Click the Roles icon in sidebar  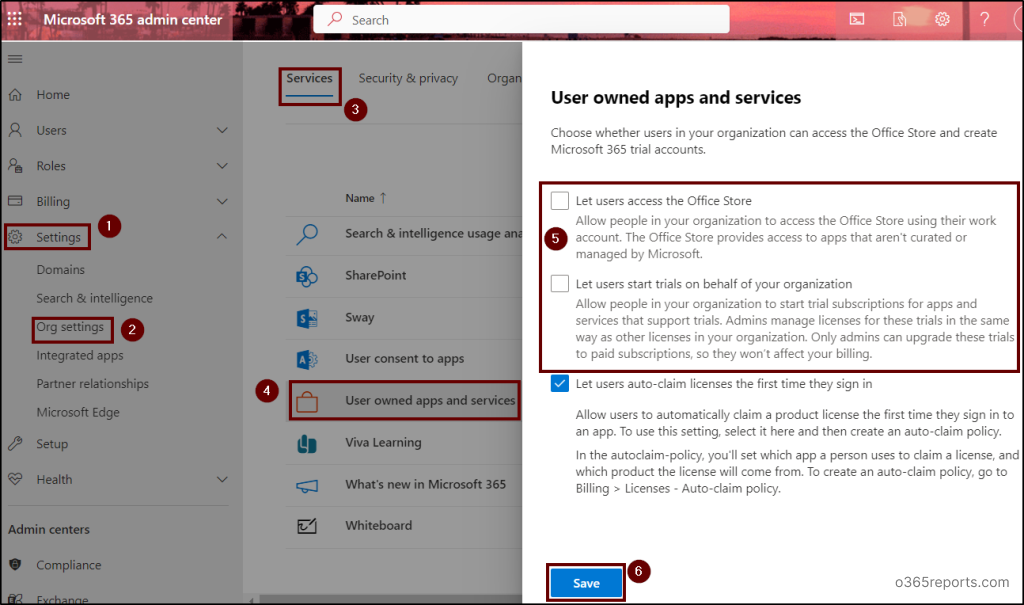pos(15,166)
